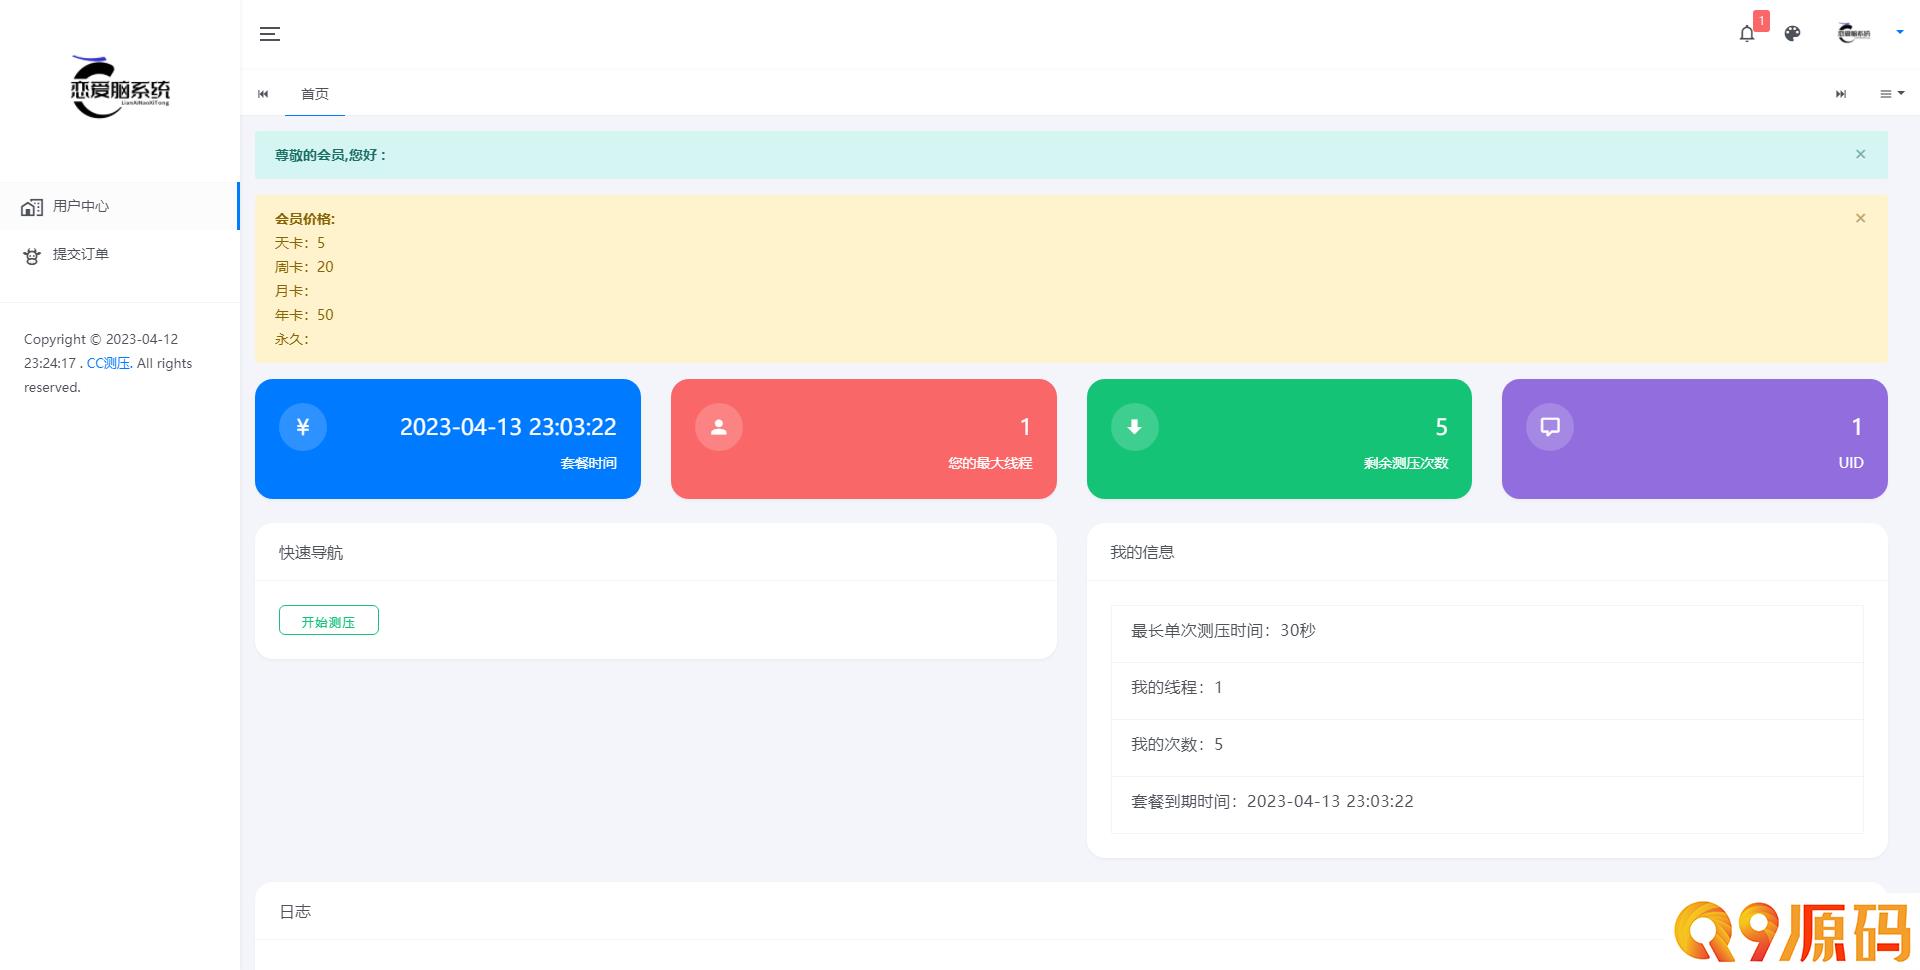Click the user icon on 最大线程 card
This screenshot has height=970, width=1920.
(718, 427)
